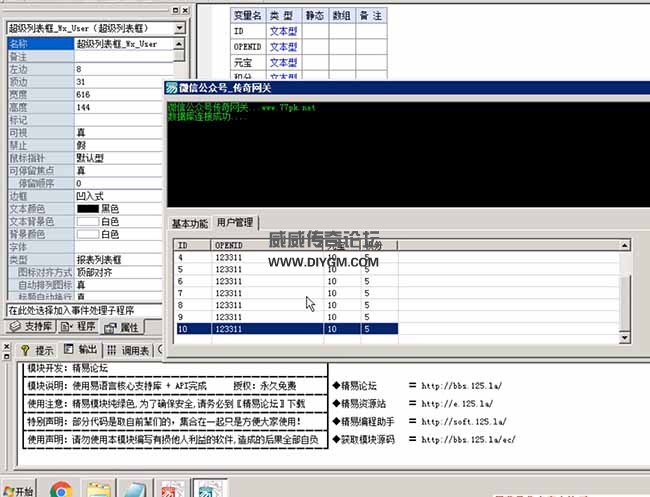Select user row with ID 9

pyautogui.click(x=286, y=317)
